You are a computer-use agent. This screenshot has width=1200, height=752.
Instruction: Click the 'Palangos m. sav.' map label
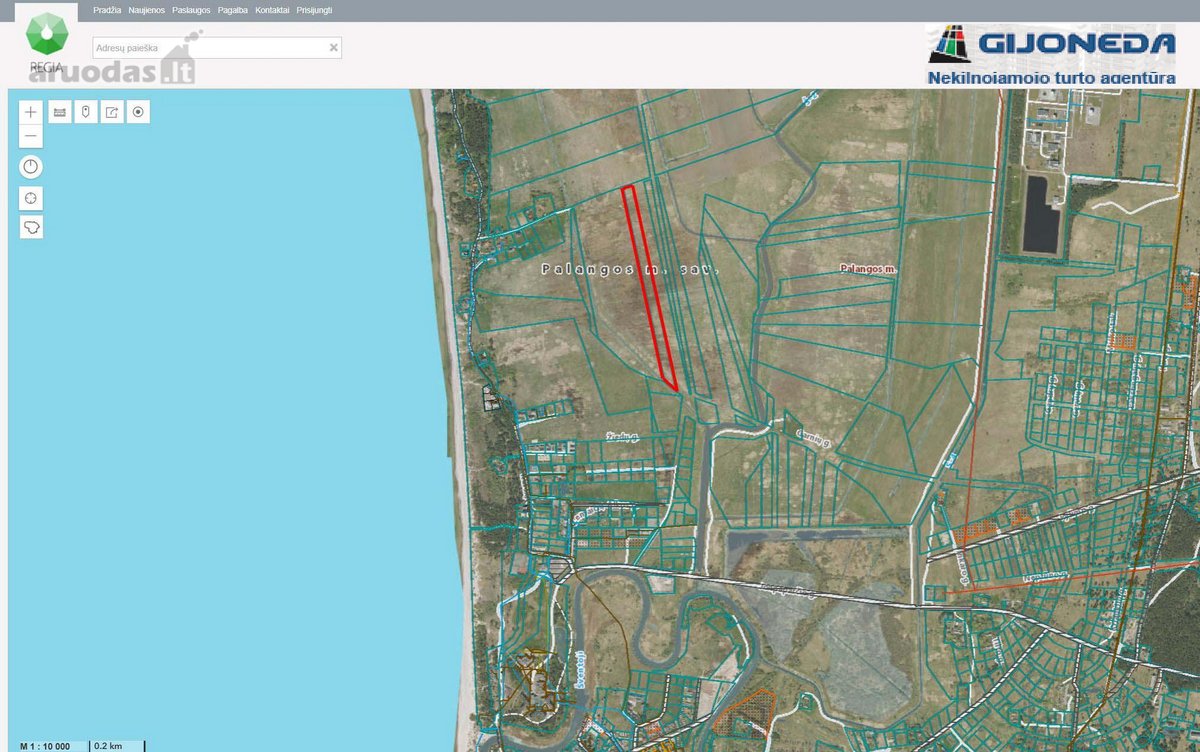(x=630, y=269)
